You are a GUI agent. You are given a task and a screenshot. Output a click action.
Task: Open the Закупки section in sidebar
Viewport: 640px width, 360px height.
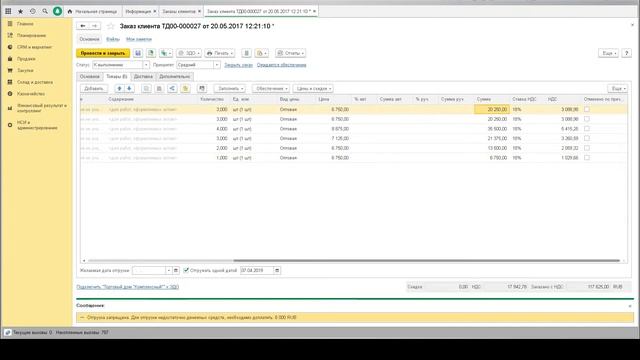[25, 71]
